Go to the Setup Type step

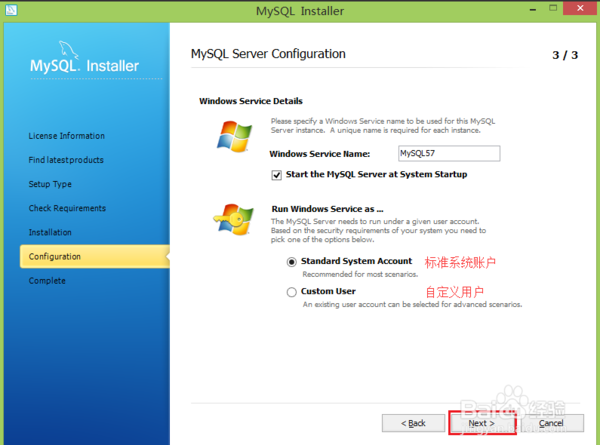coord(50,184)
